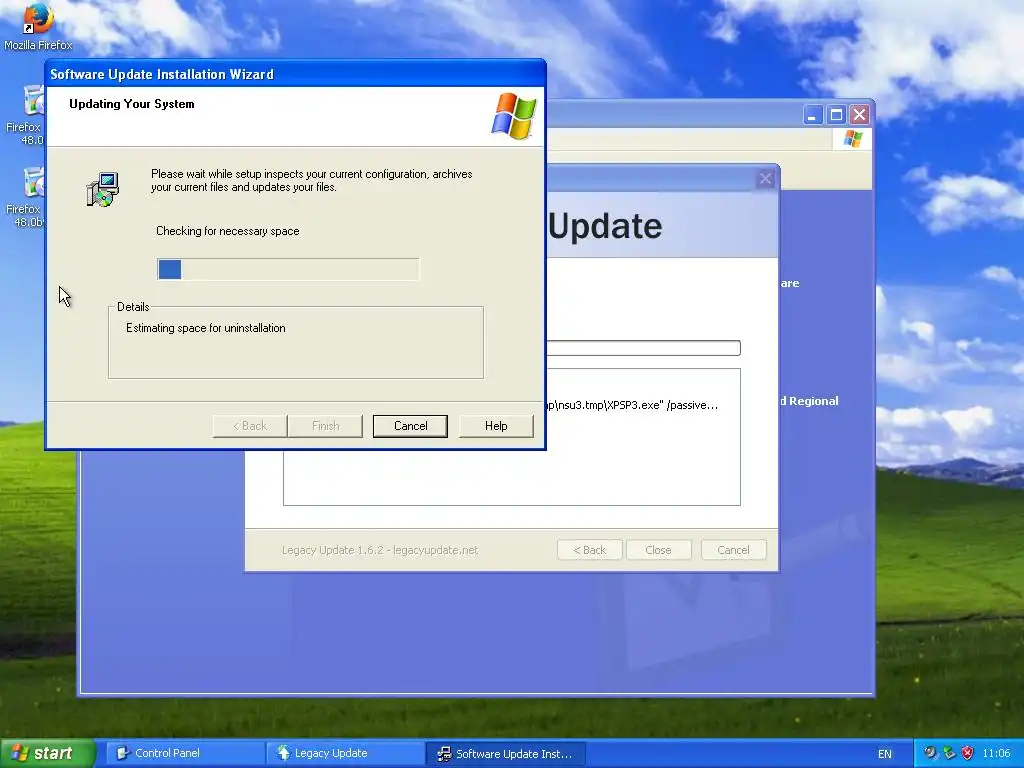The image size is (1024, 768).
Task: Click the setup computer-and-disc icon in wizard
Action: coord(103,189)
